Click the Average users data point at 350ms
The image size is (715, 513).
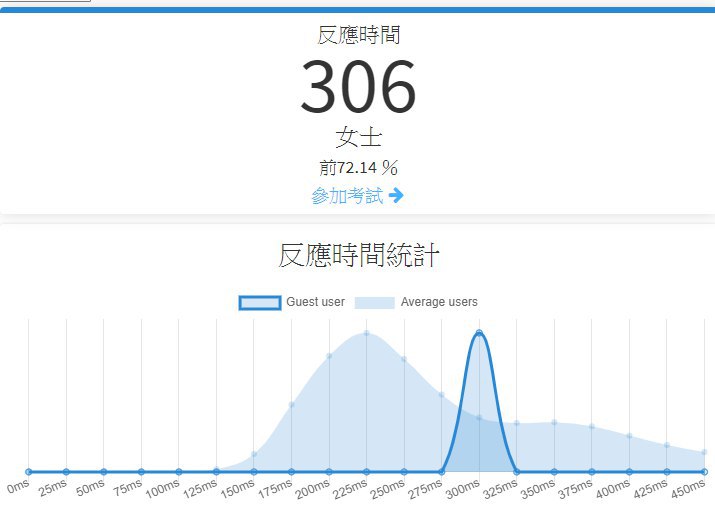[555, 422]
